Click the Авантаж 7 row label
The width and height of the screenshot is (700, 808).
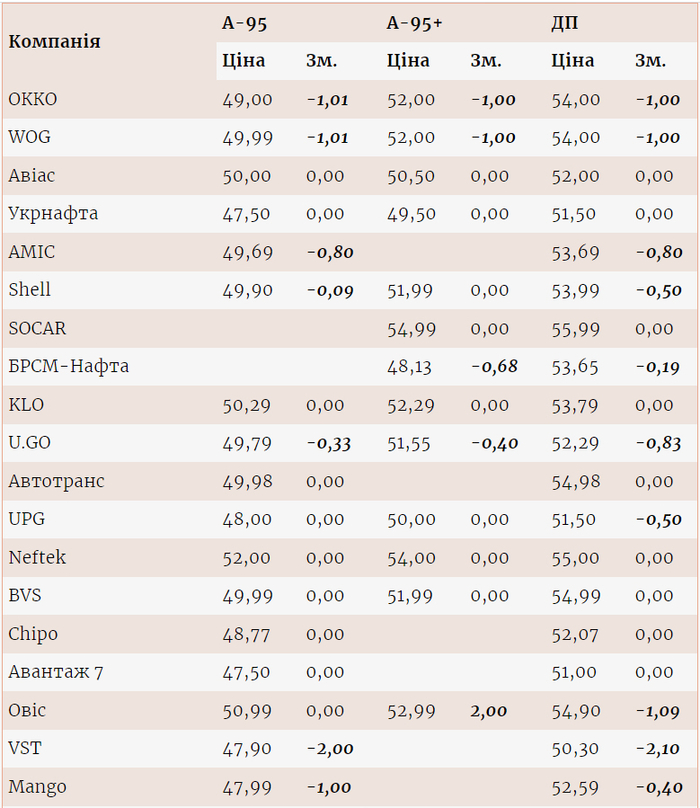(55, 671)
